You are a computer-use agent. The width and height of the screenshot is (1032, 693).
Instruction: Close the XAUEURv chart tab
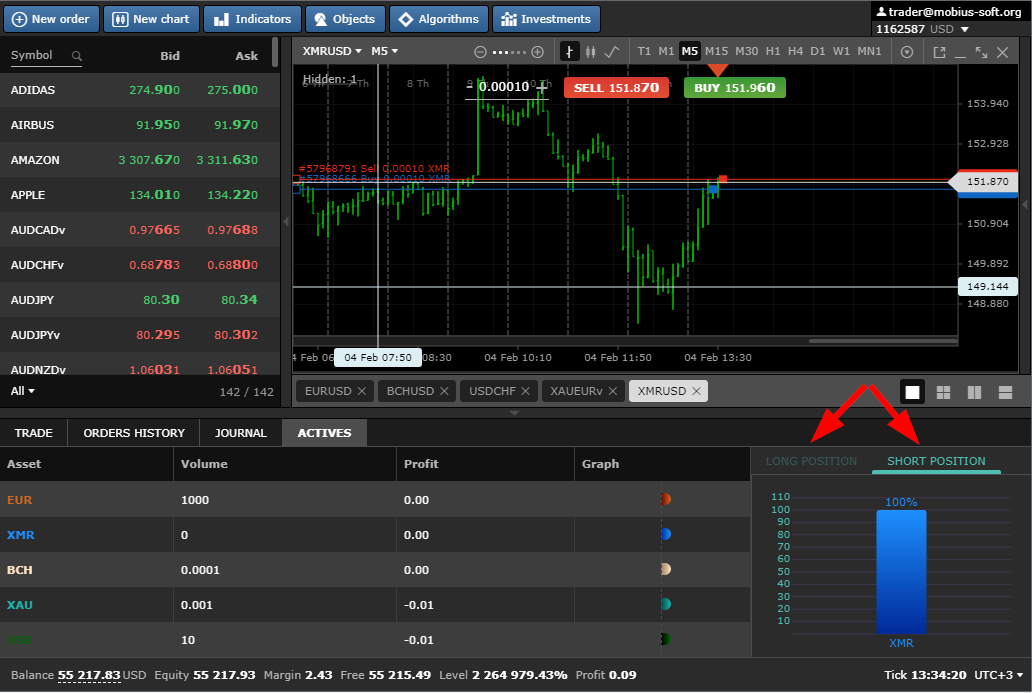[613, 391]
